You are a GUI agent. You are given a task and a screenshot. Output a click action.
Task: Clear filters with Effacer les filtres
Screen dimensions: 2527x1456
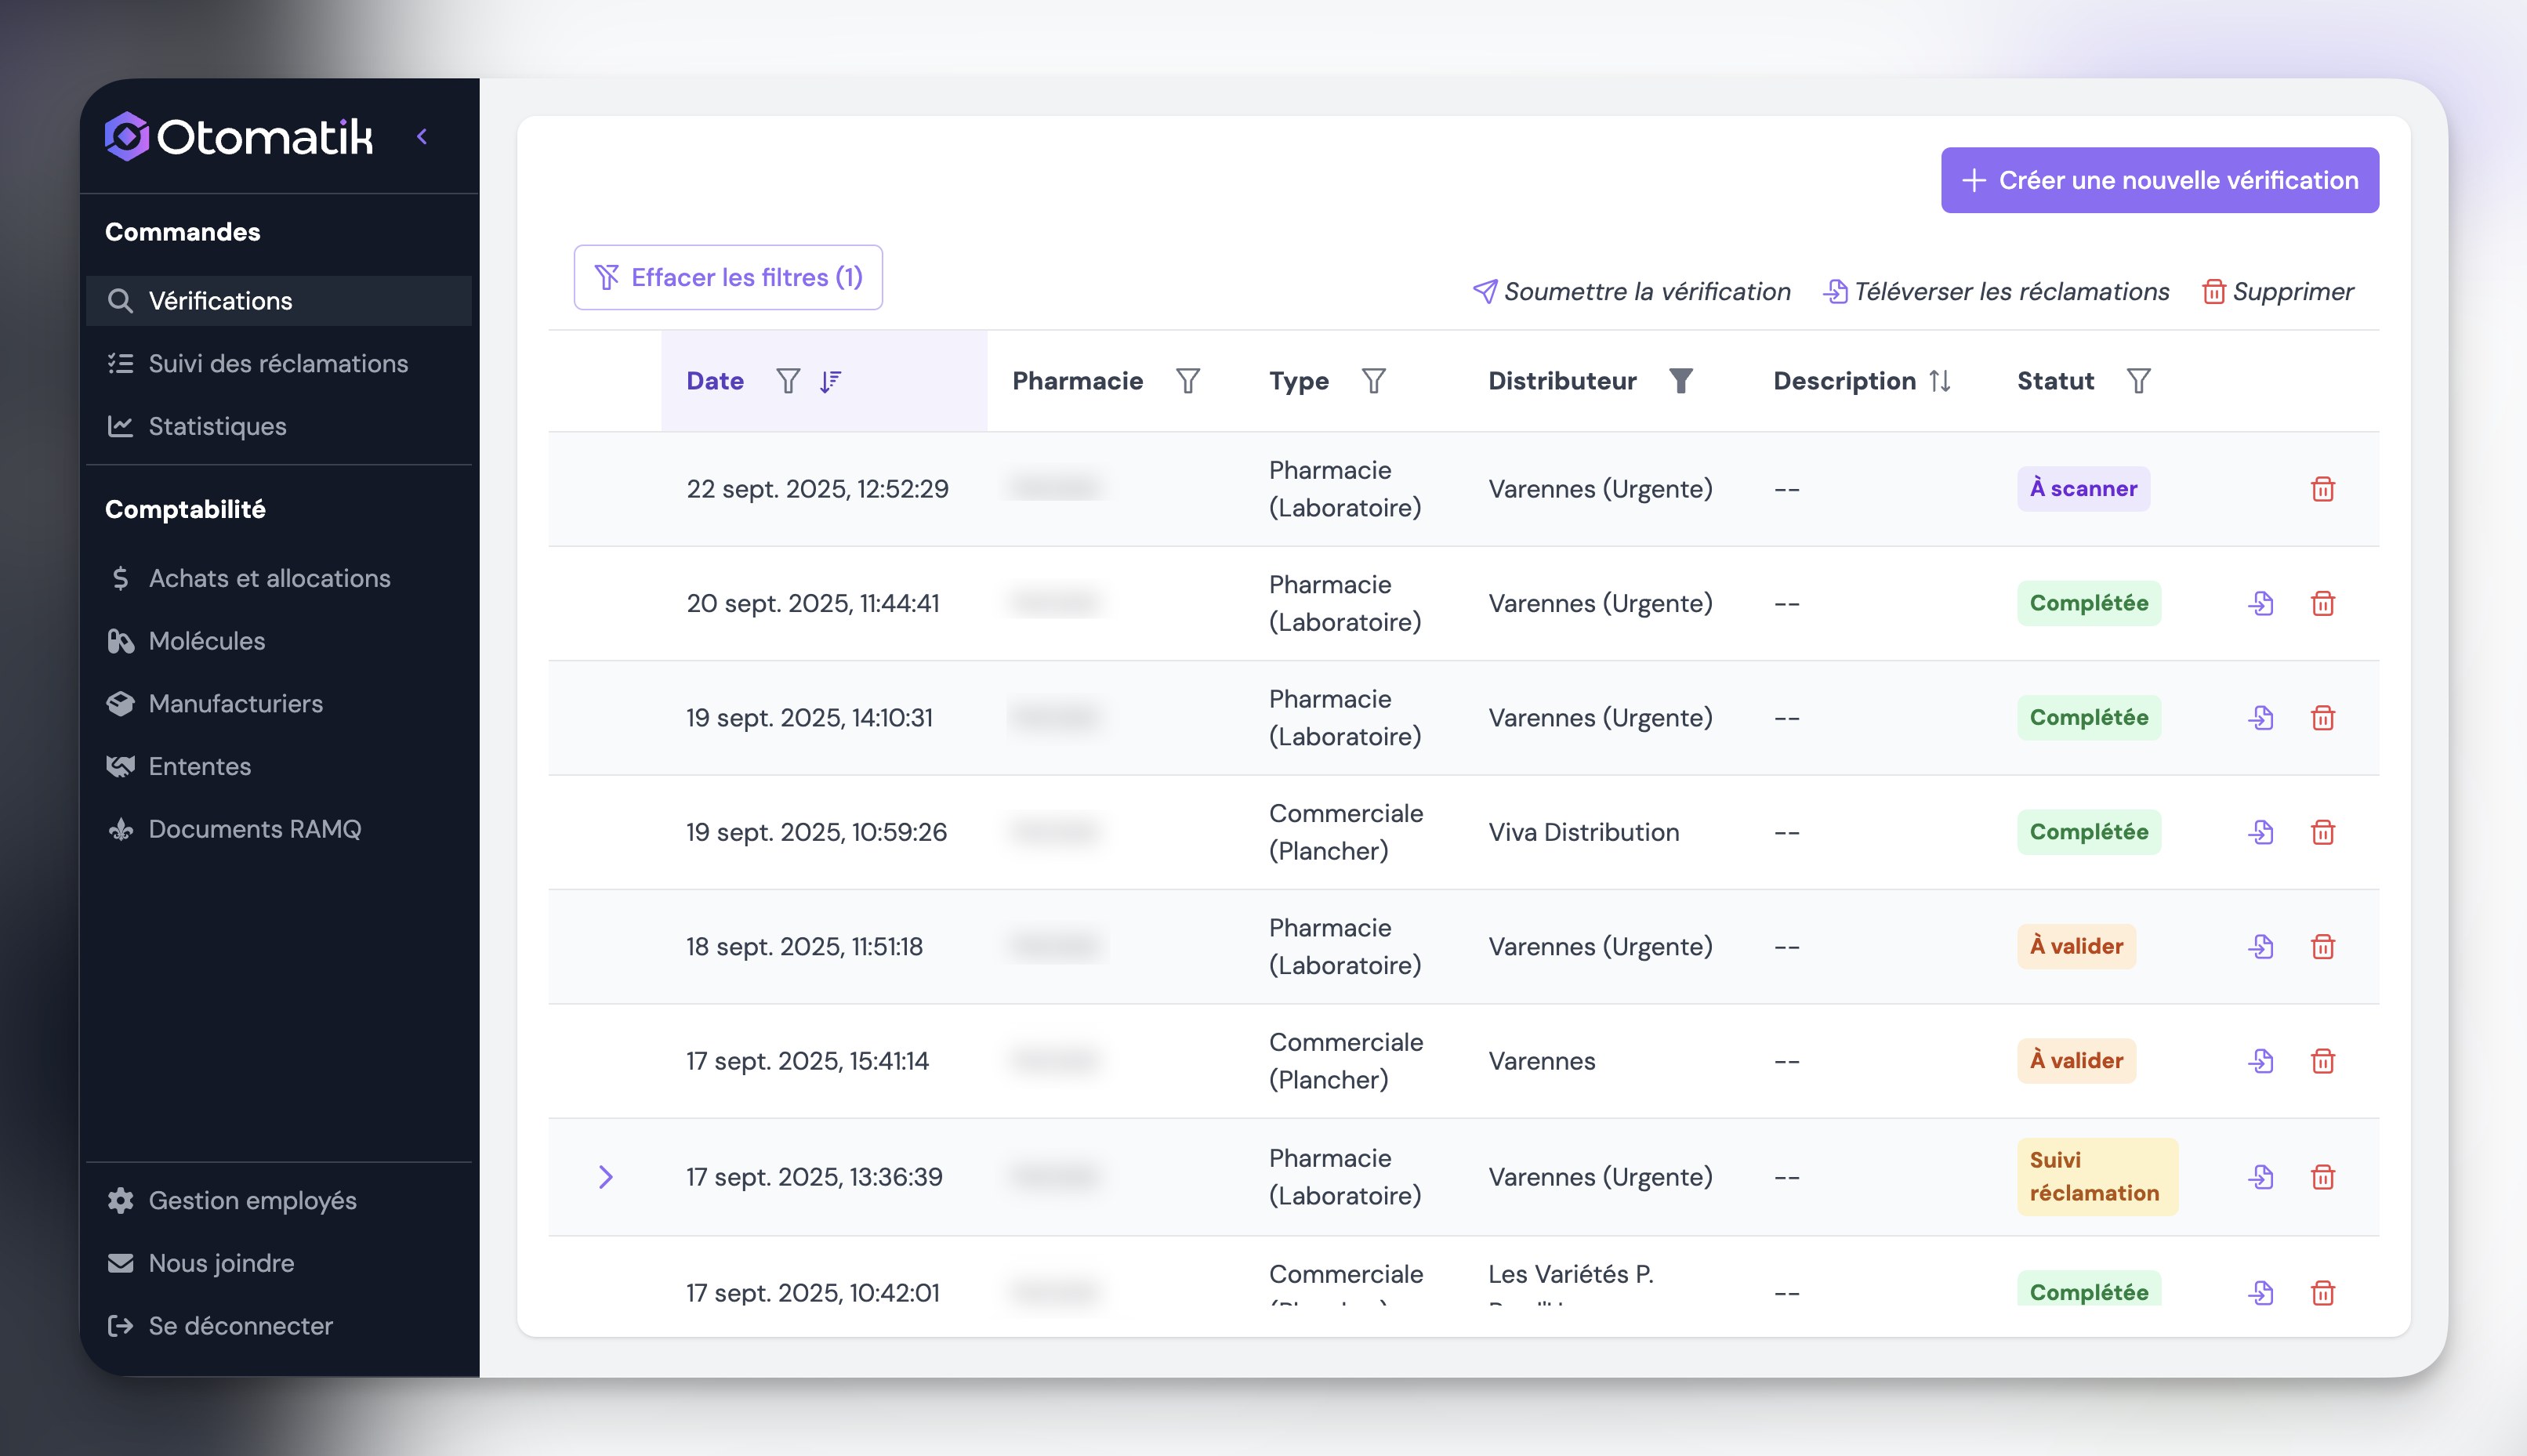[728, 277]
